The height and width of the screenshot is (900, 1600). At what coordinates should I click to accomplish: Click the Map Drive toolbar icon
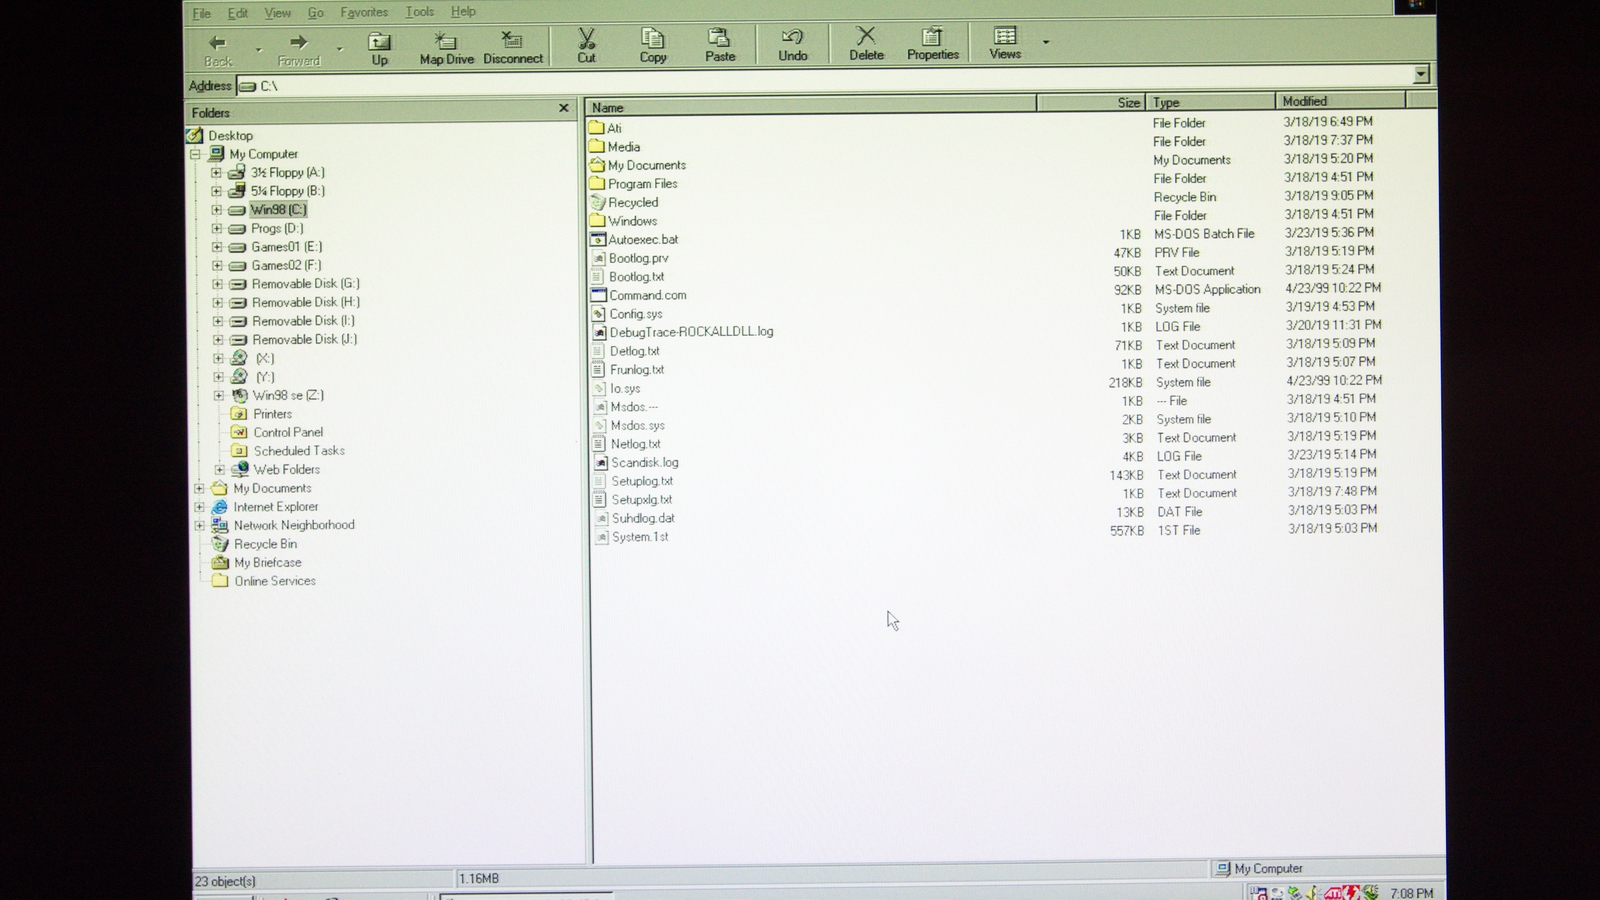tap(446, 40)
